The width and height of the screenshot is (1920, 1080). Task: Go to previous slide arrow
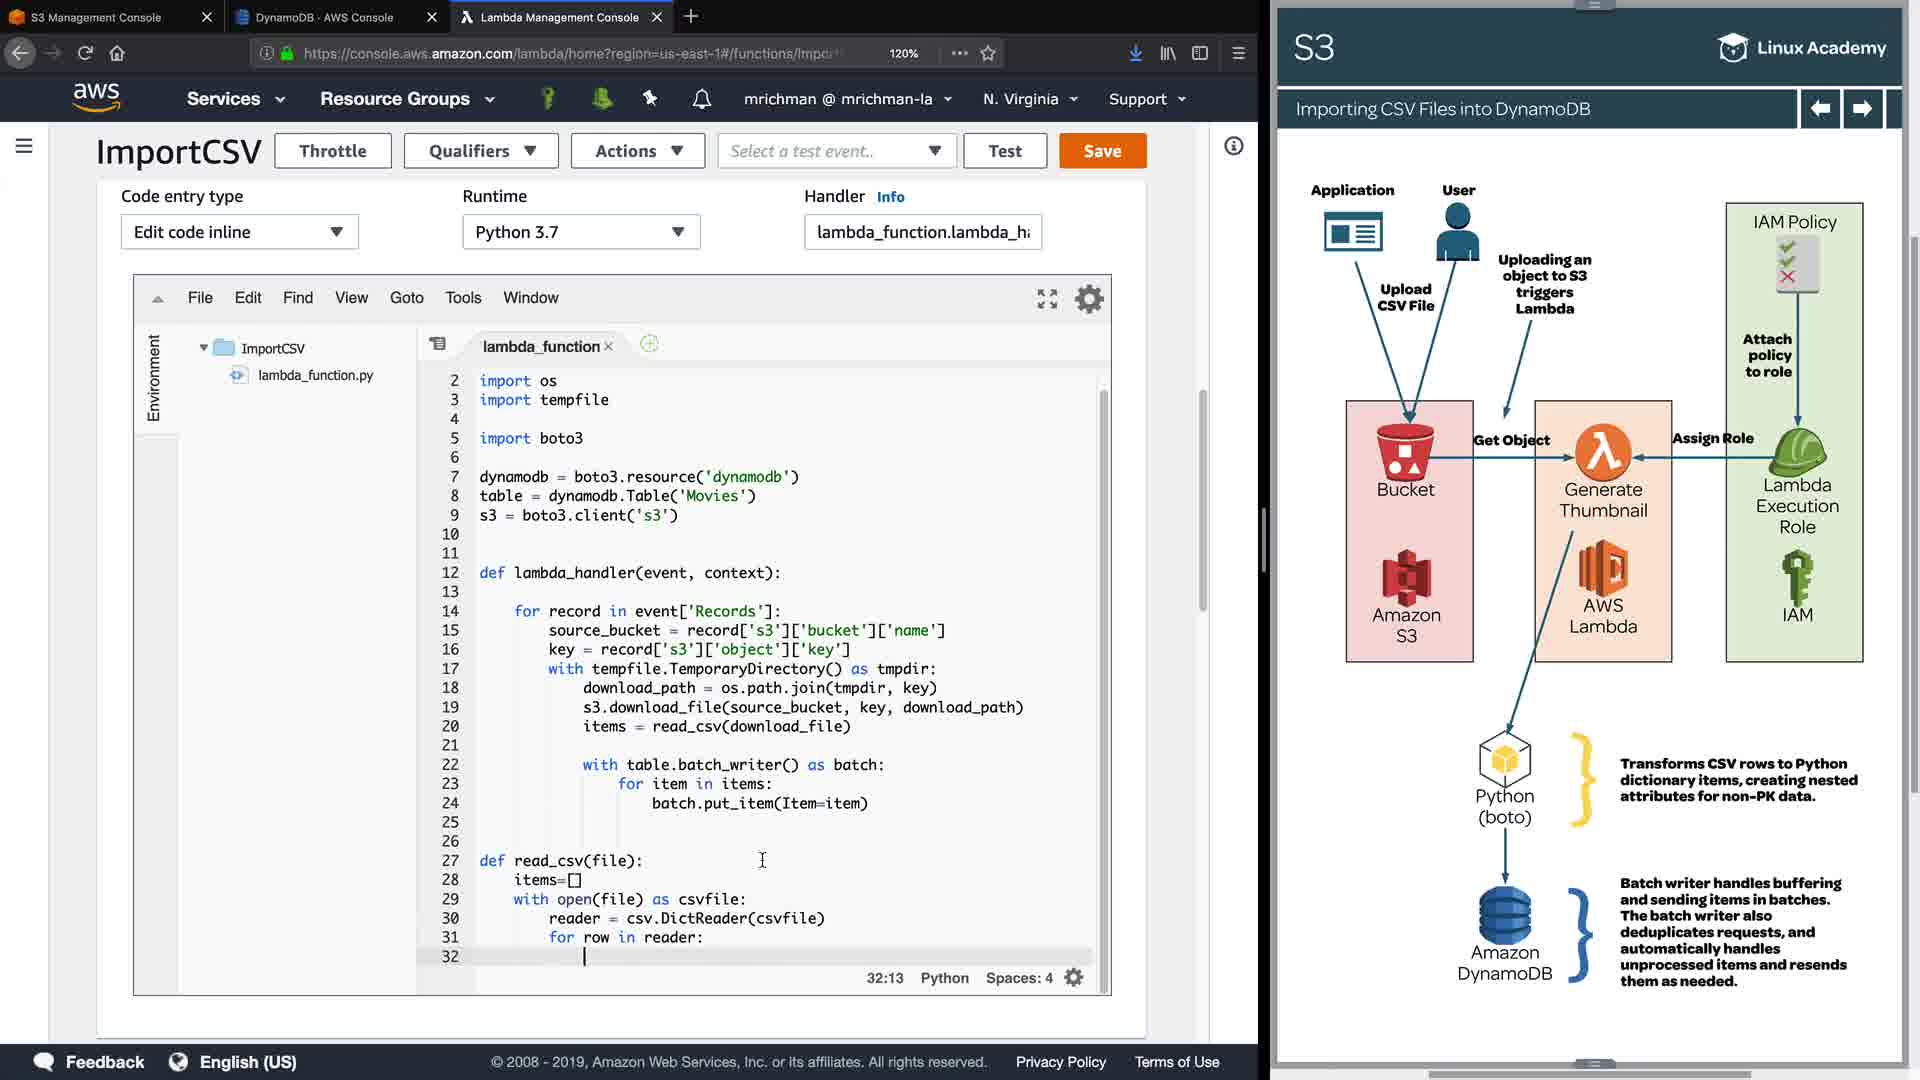[x=1820, y=109]
